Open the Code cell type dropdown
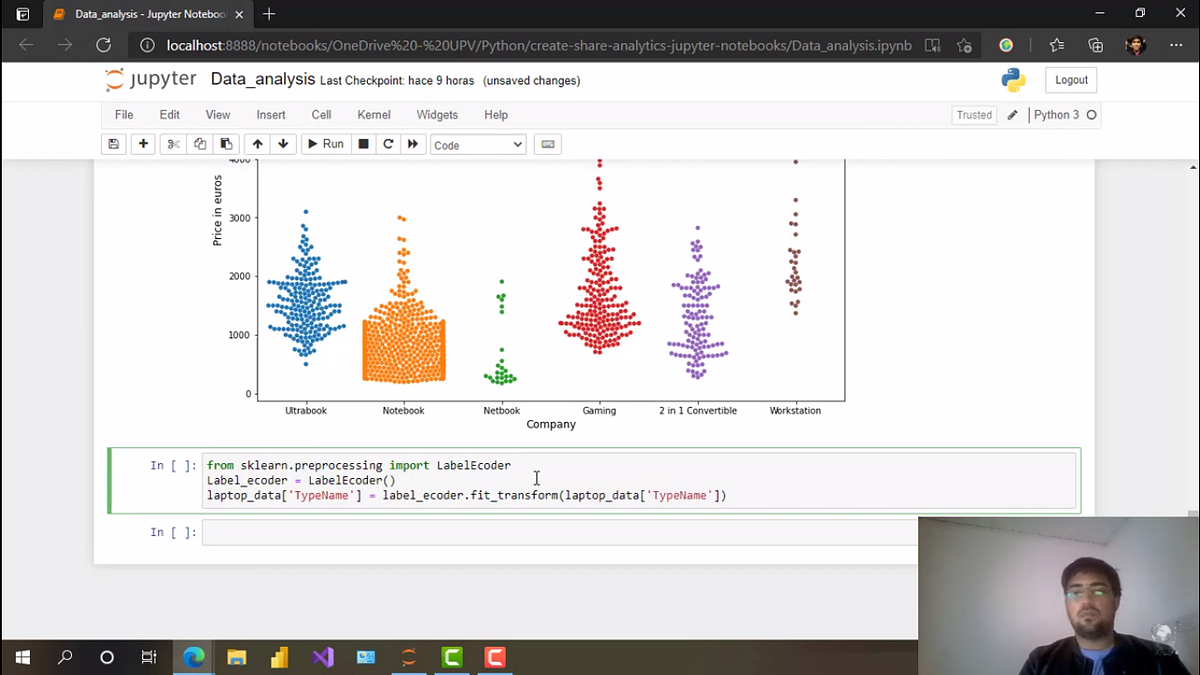This screenshot has width=1200, height=675. click(477, 144)
